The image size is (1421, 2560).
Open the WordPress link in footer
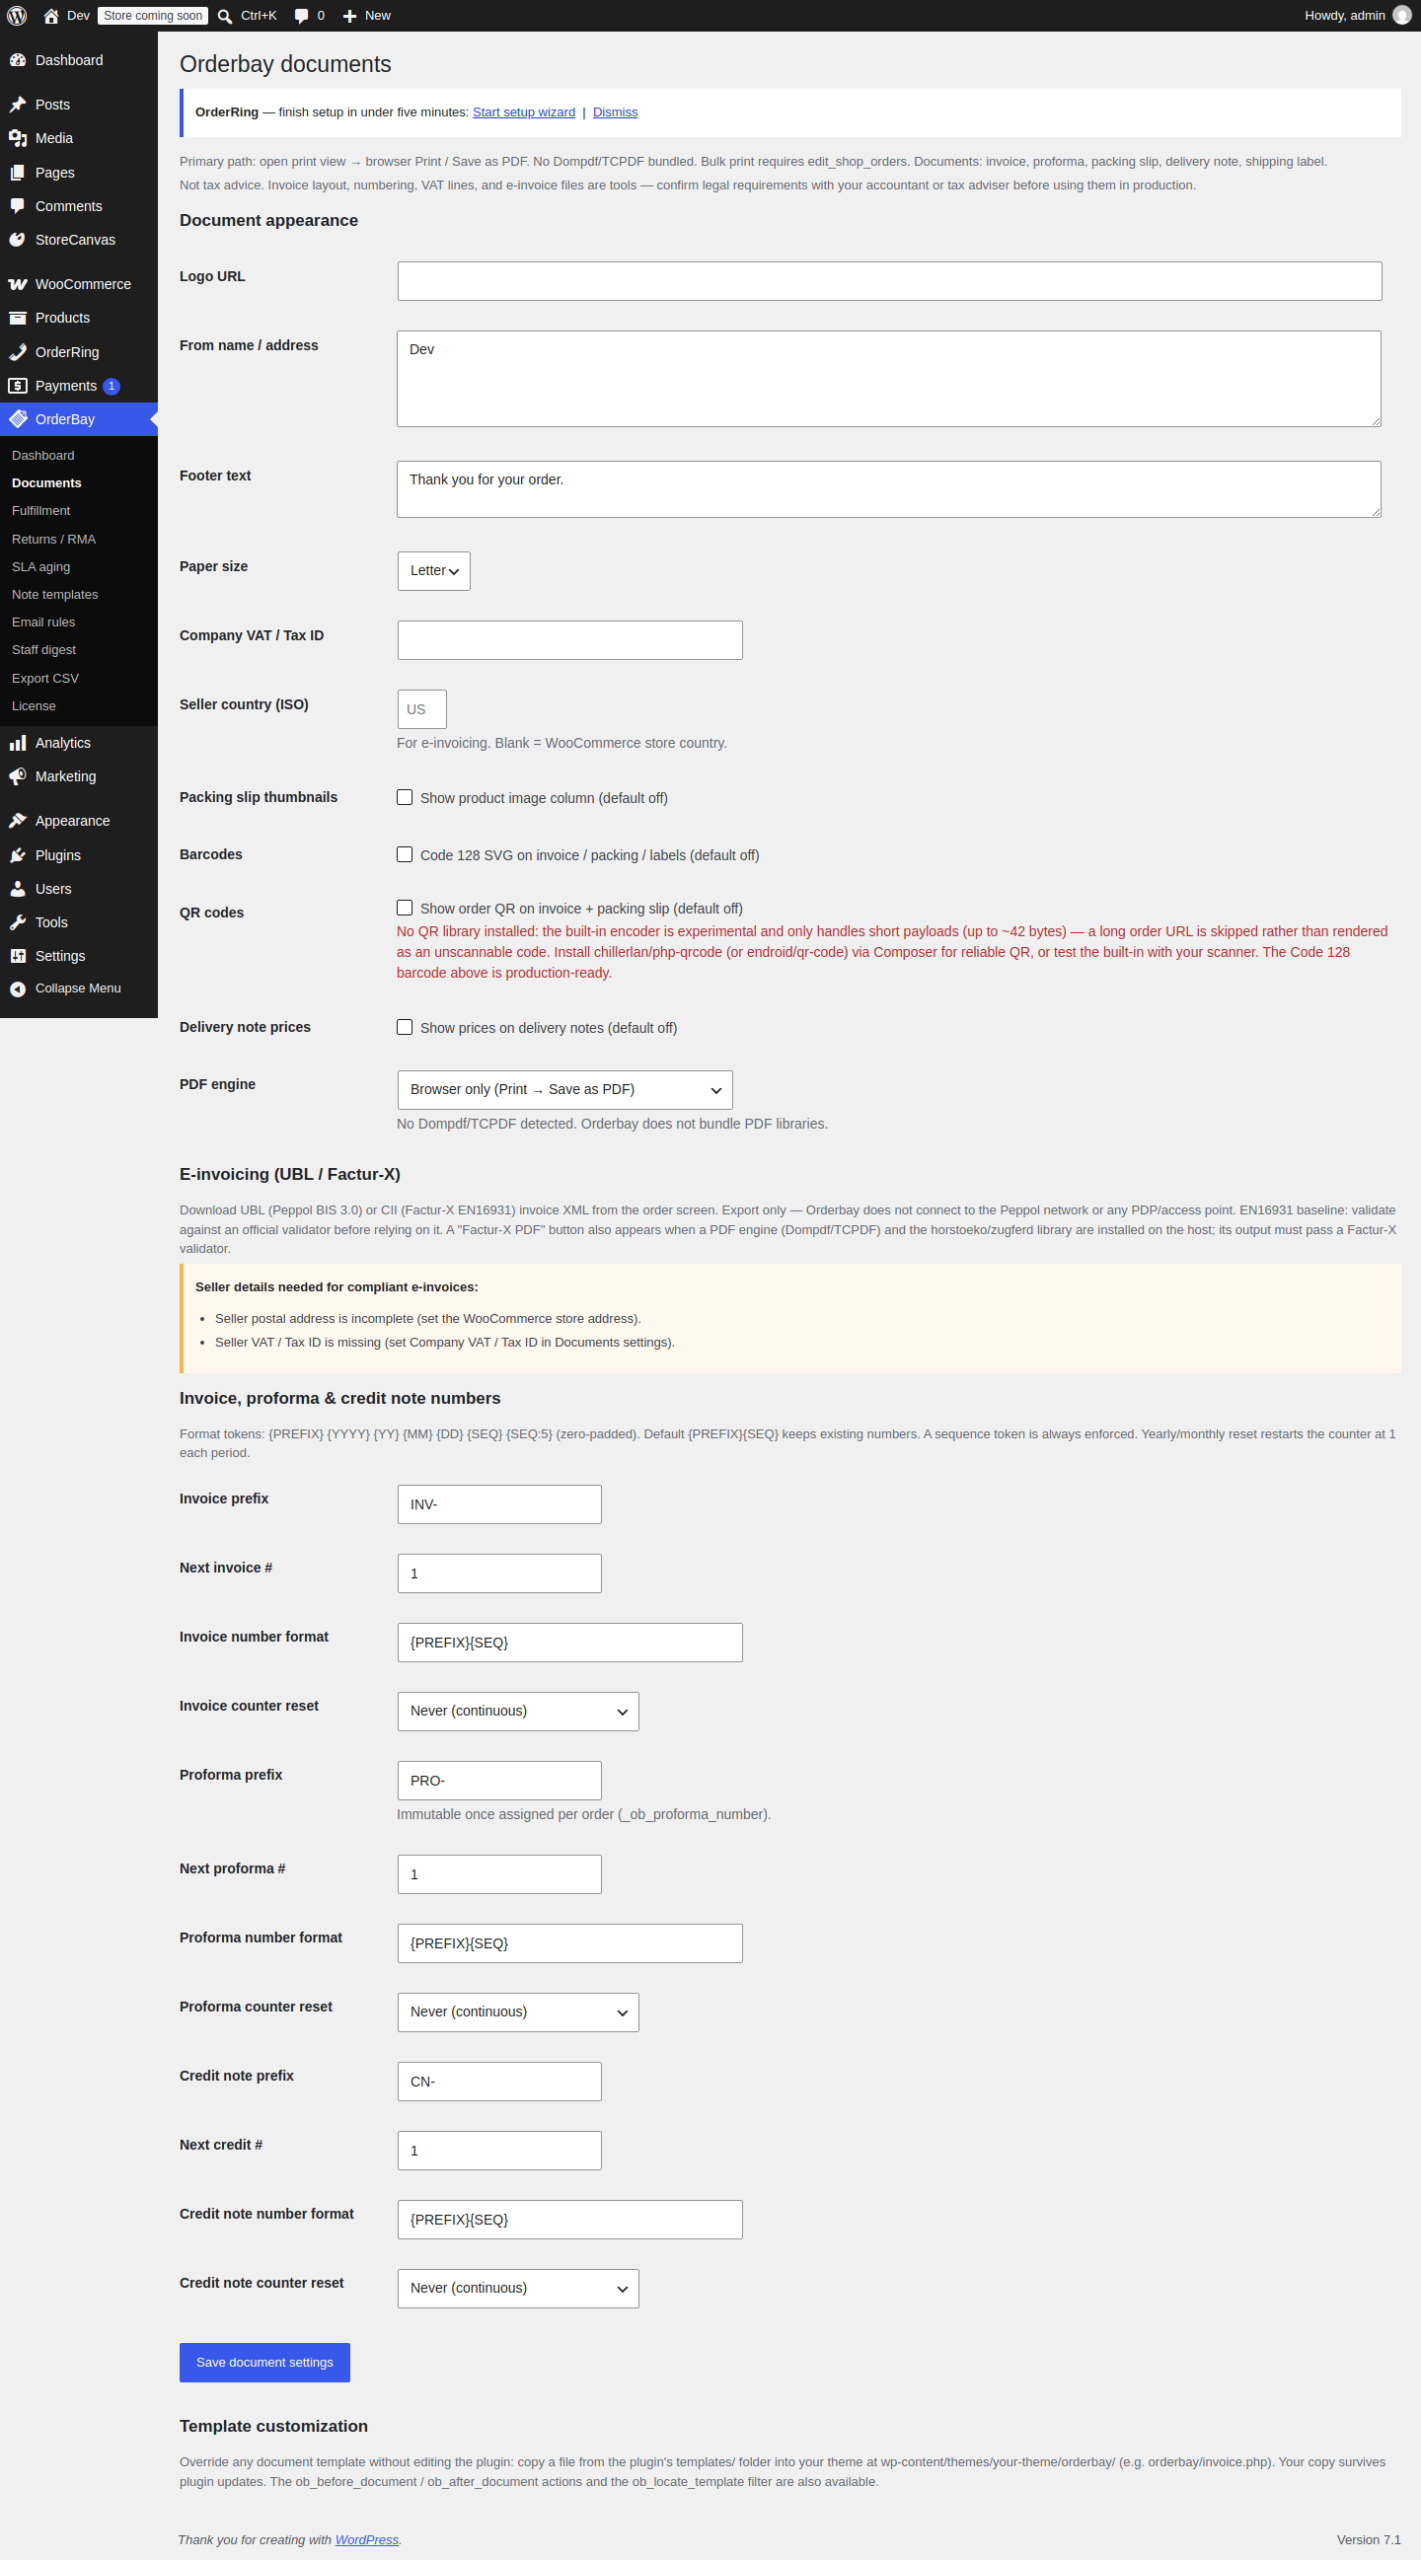tap(367, 2541)
